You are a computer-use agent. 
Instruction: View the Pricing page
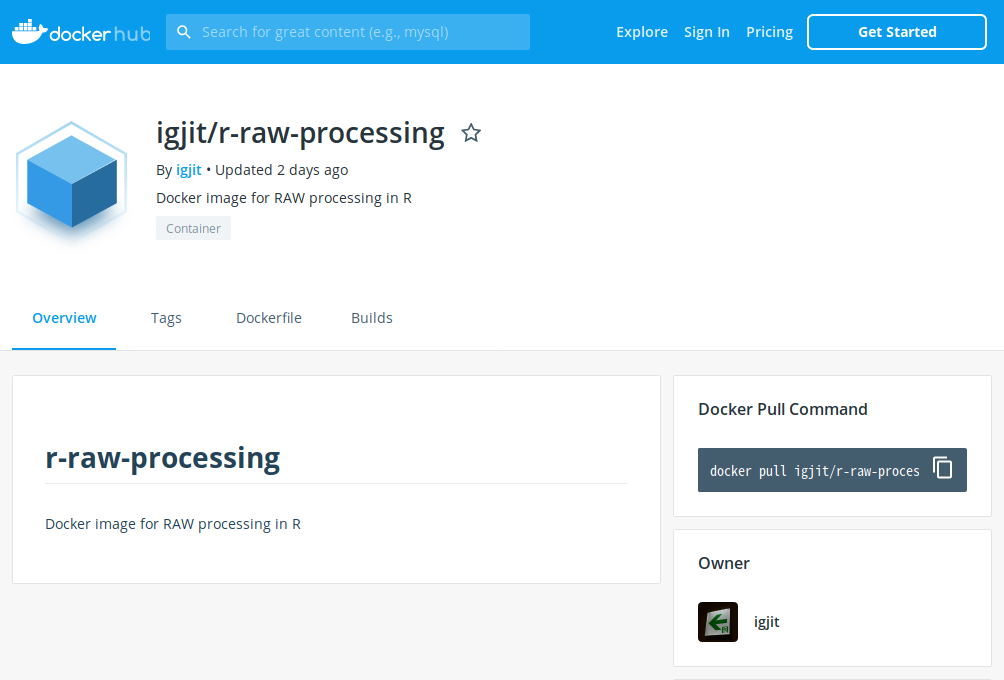[769, 32]
